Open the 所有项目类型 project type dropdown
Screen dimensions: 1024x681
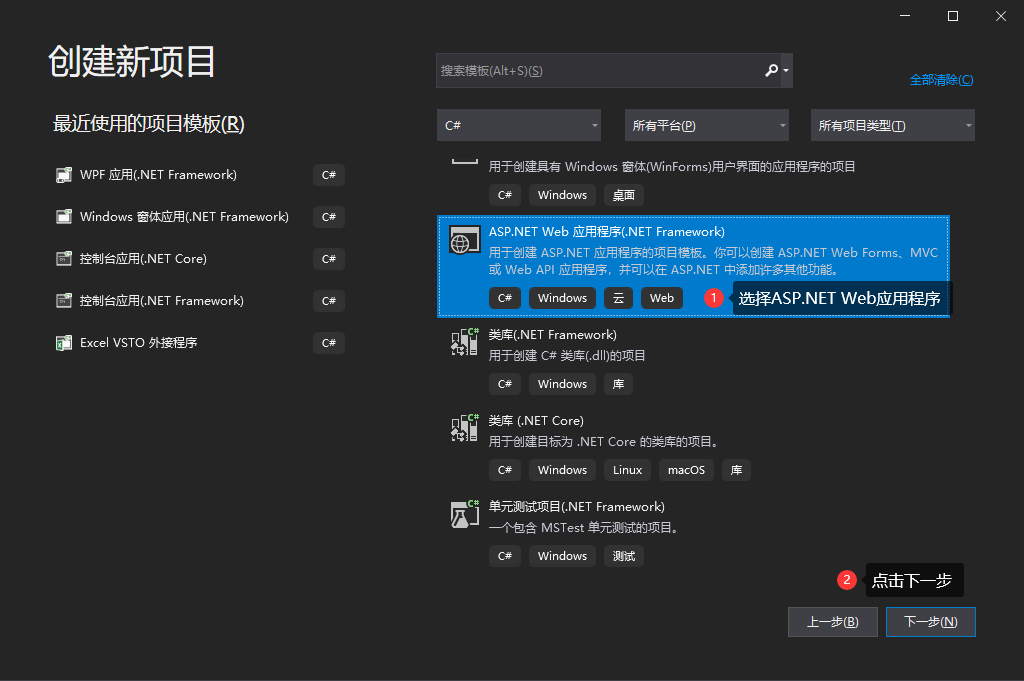893,125
